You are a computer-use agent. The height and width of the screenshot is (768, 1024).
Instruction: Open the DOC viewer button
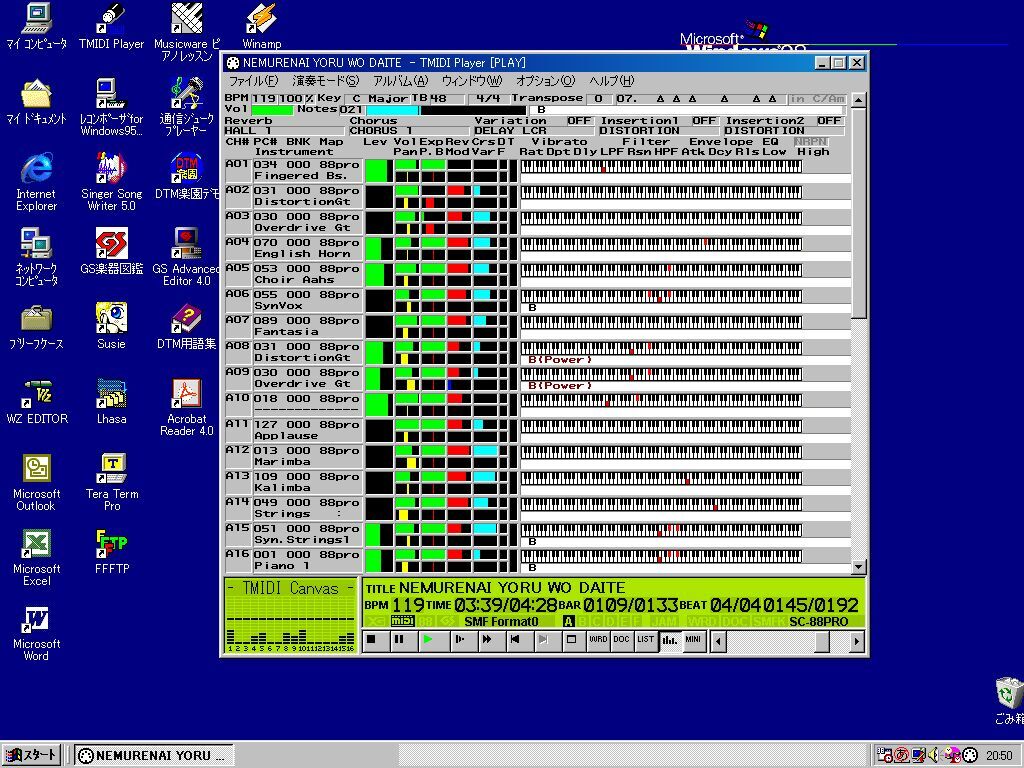[621, 640]
